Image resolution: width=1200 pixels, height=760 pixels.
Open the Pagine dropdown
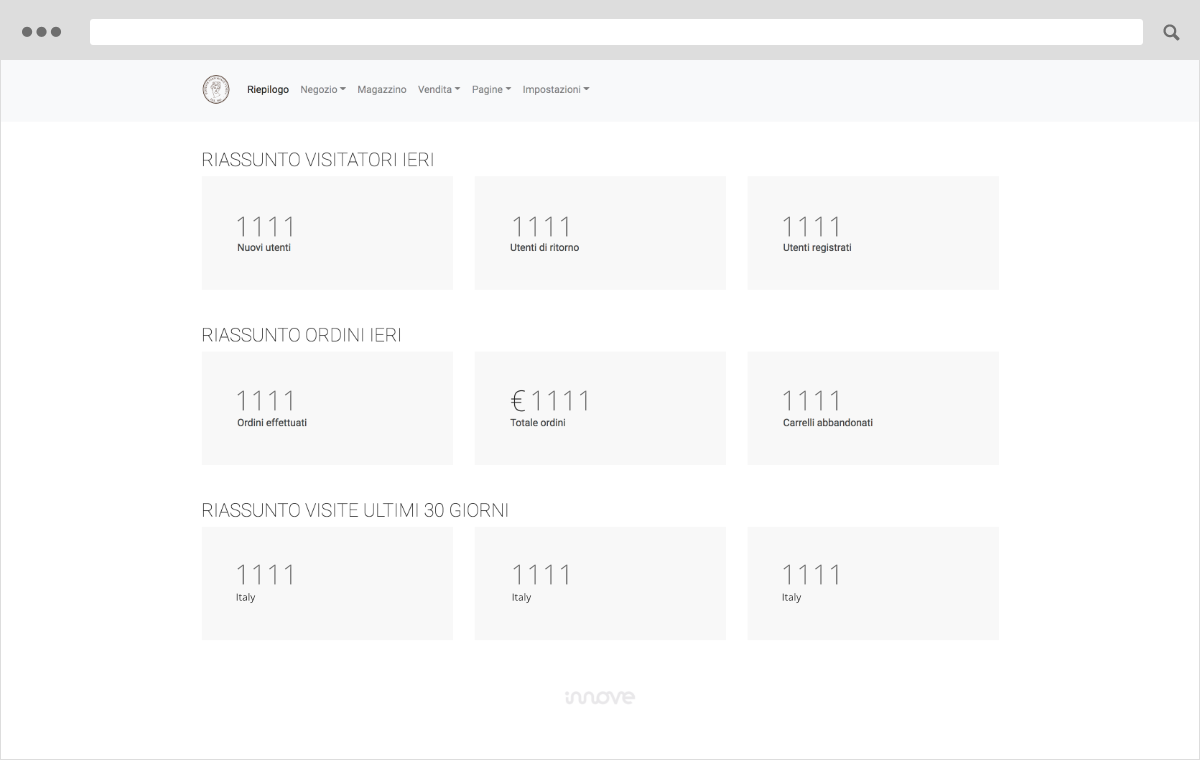491,90
